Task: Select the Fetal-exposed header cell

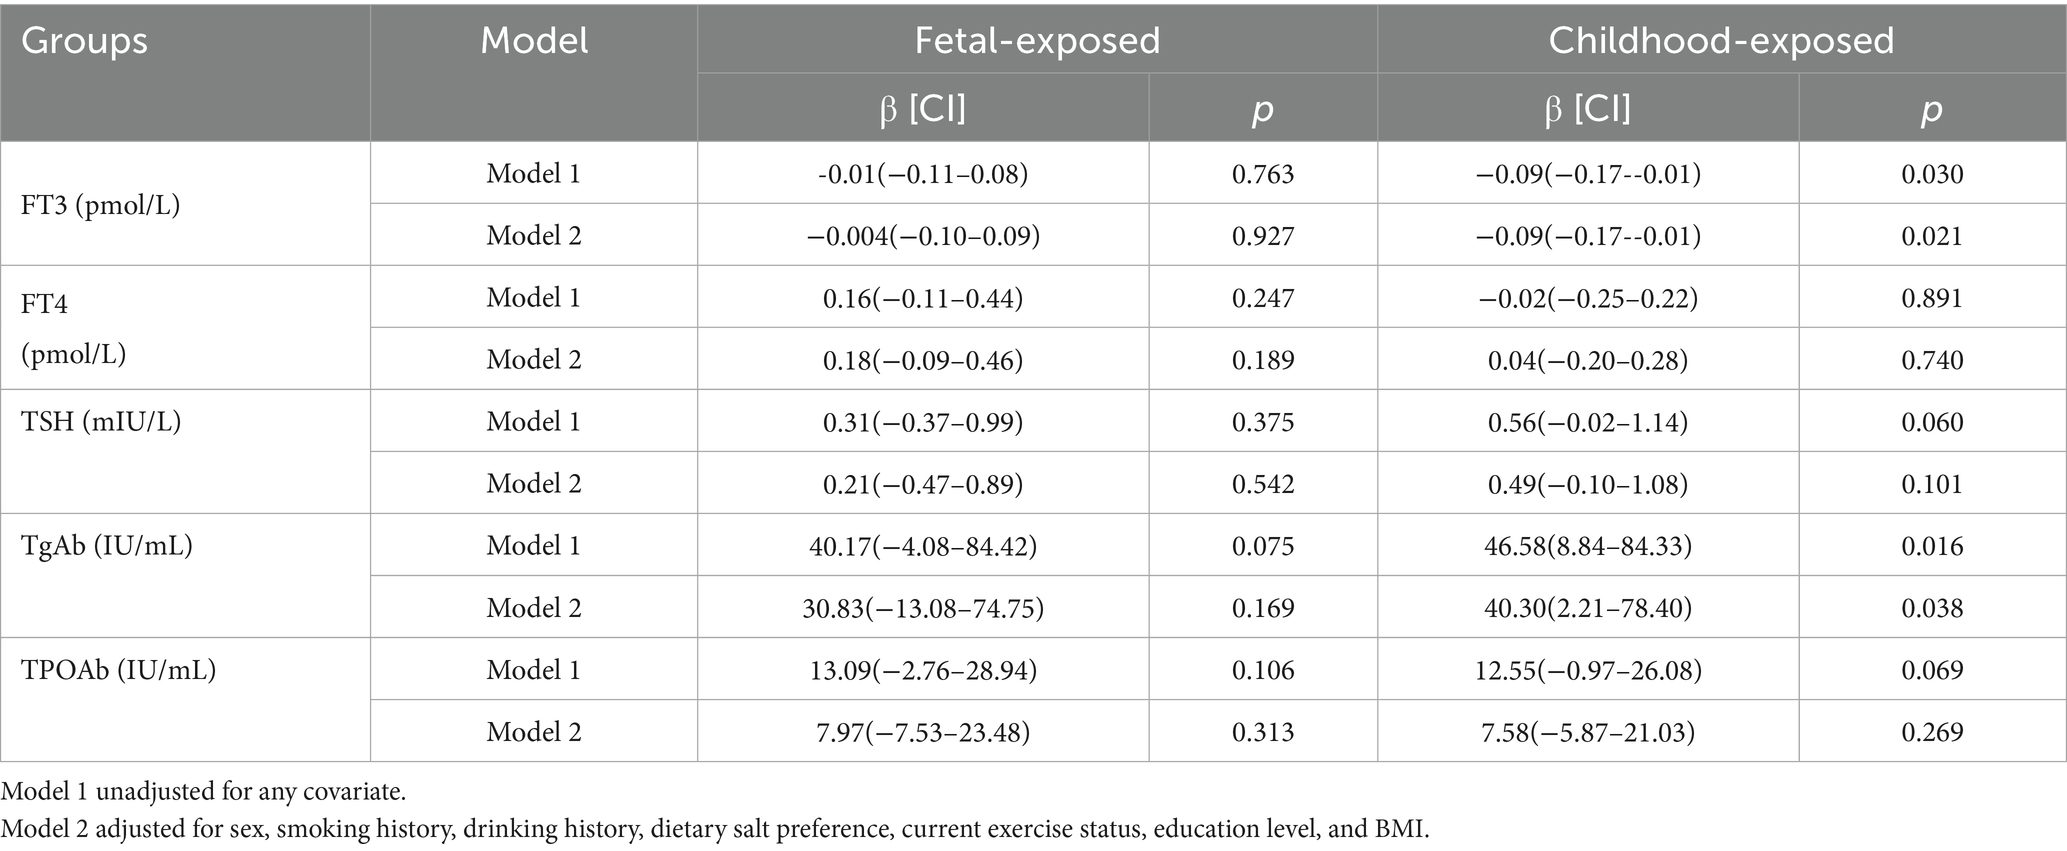Action: click(x=1037, y=41)
